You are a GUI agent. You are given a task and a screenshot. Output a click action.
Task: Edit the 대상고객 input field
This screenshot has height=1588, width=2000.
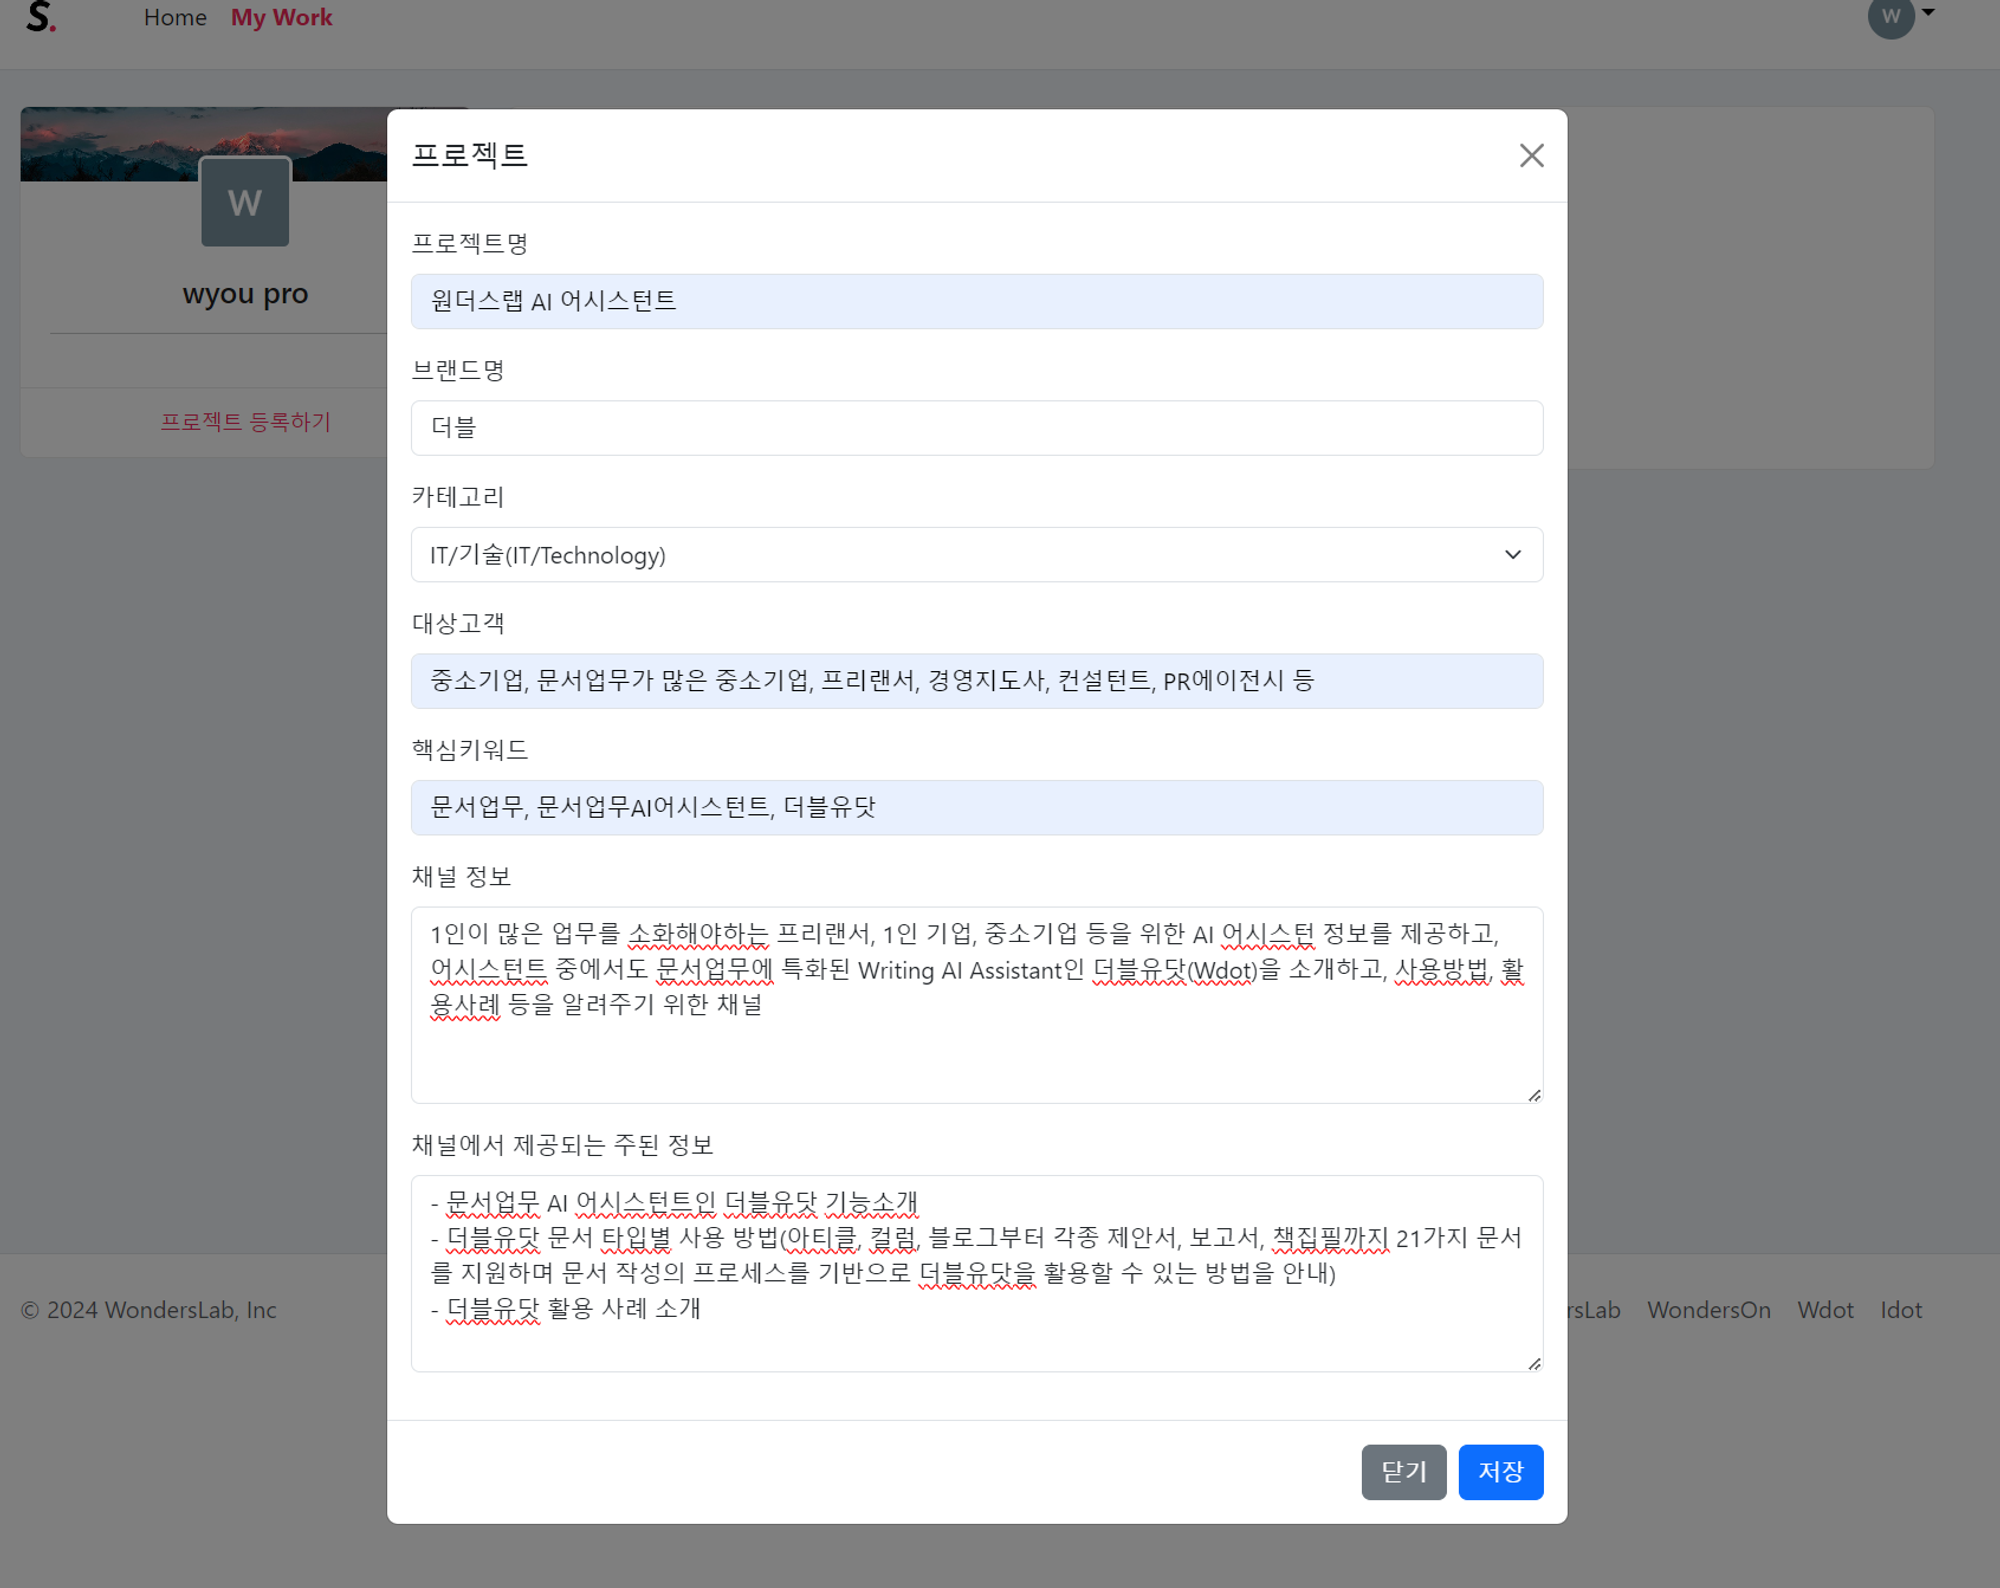pyautogui.click(x=976, y=681)
